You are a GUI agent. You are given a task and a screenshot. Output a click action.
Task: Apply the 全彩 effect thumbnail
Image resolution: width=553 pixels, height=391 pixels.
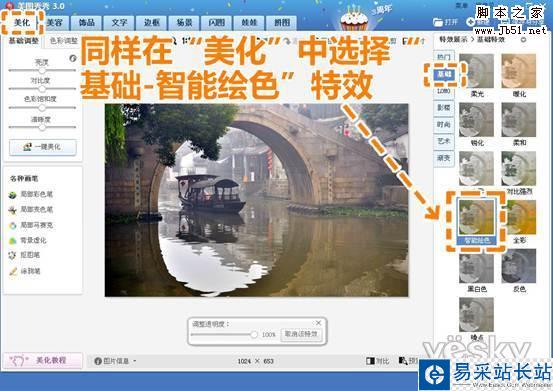click(519, 217)
